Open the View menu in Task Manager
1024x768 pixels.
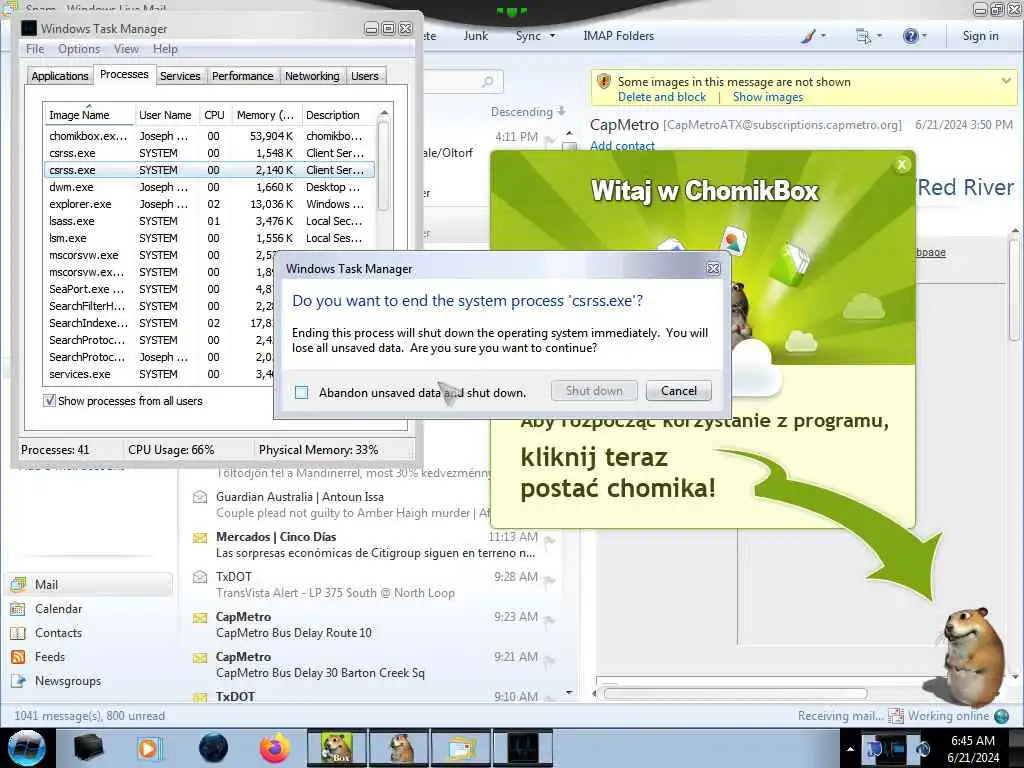coord(126,49)
